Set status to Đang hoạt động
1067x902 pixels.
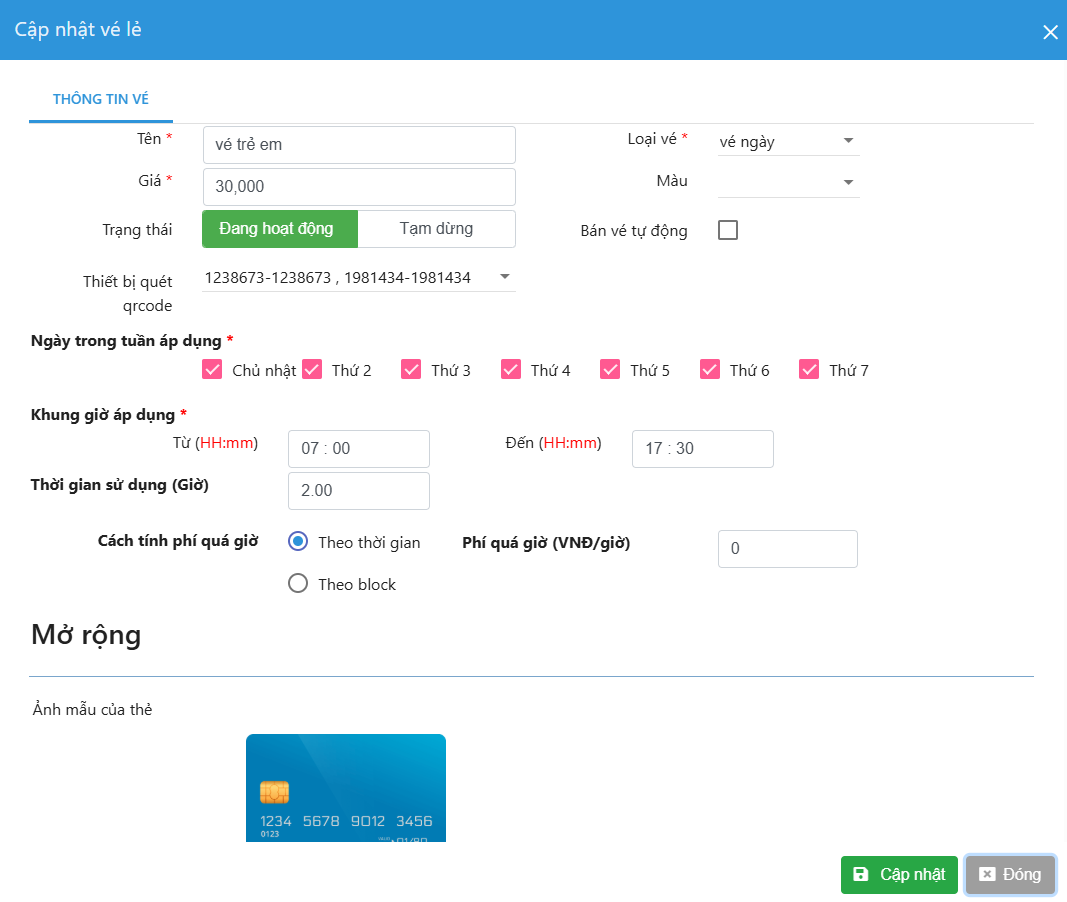280,229
